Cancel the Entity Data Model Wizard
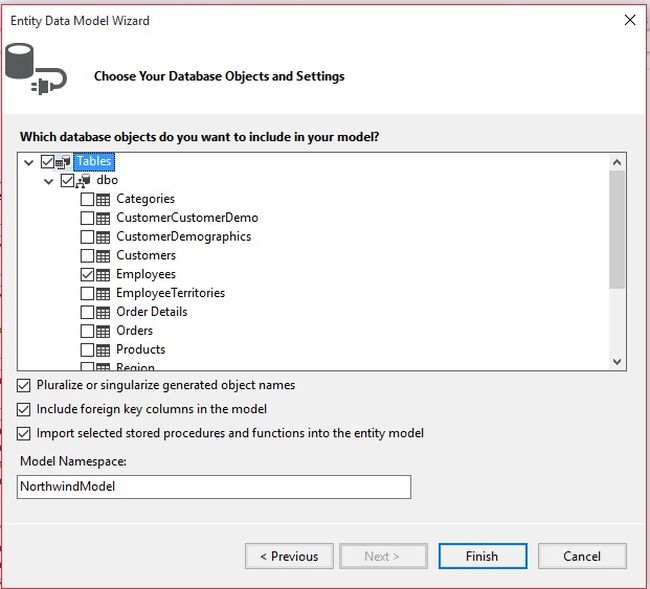 [x=582, y=556]
